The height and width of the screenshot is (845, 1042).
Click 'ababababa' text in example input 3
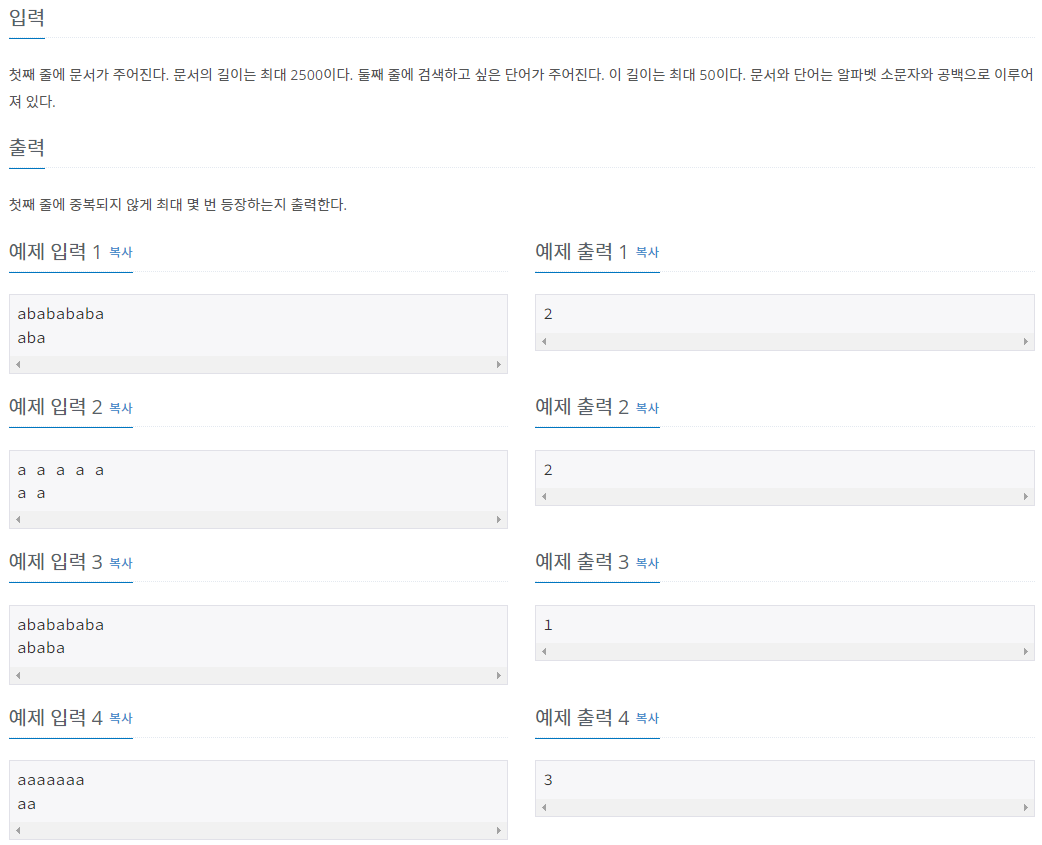tap(60, 625)
